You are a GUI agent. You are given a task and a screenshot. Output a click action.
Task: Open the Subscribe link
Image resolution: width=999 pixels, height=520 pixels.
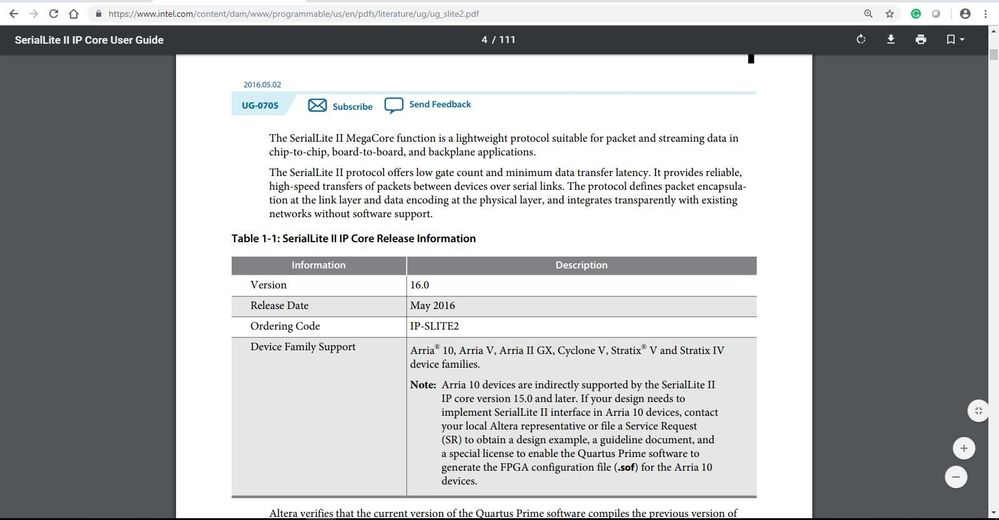coord(352,106)
